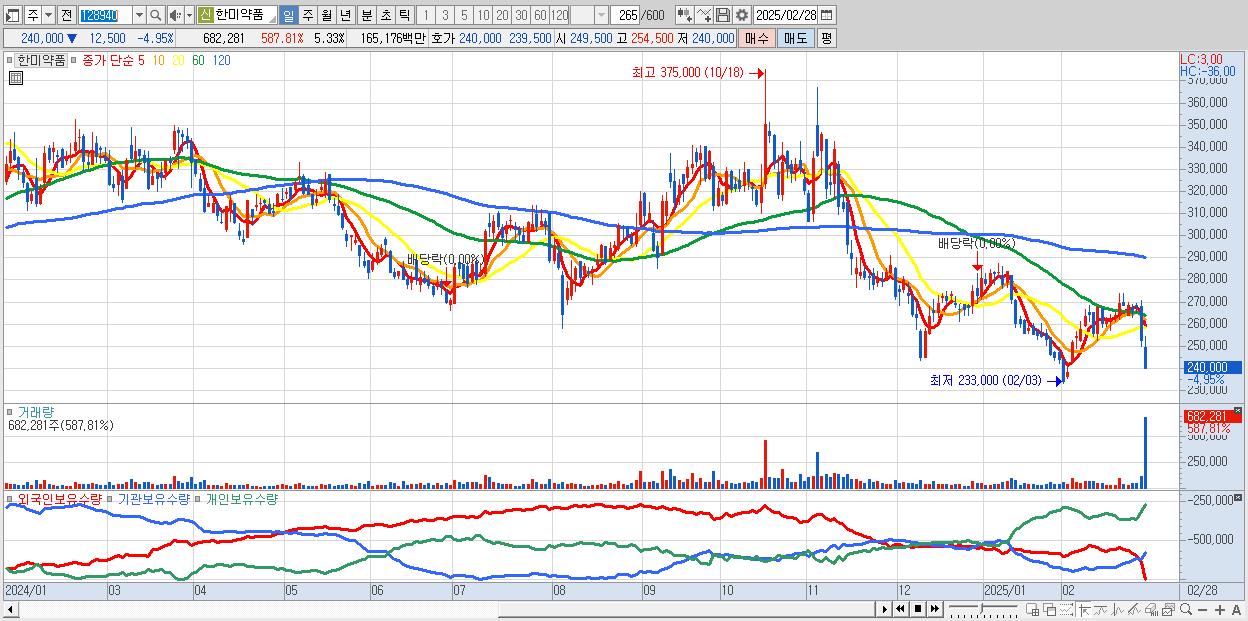The height and width of the screenshot is (621, 1248).
Task: Choose the 60 interval button
Action: click(540, 15)
